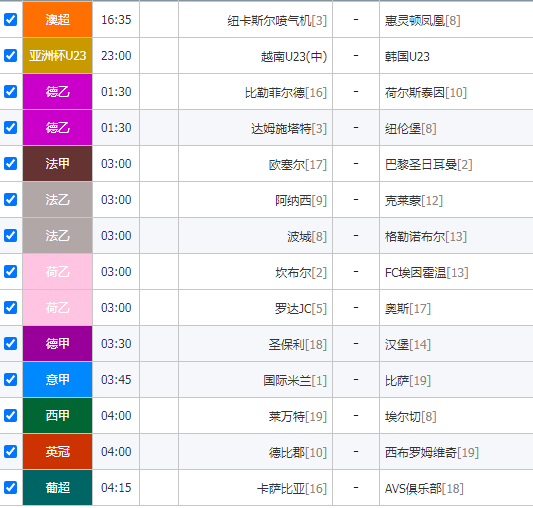
Task: Click away team 巴黎圣日耳曼[2]
Action: tap(429, 165)
